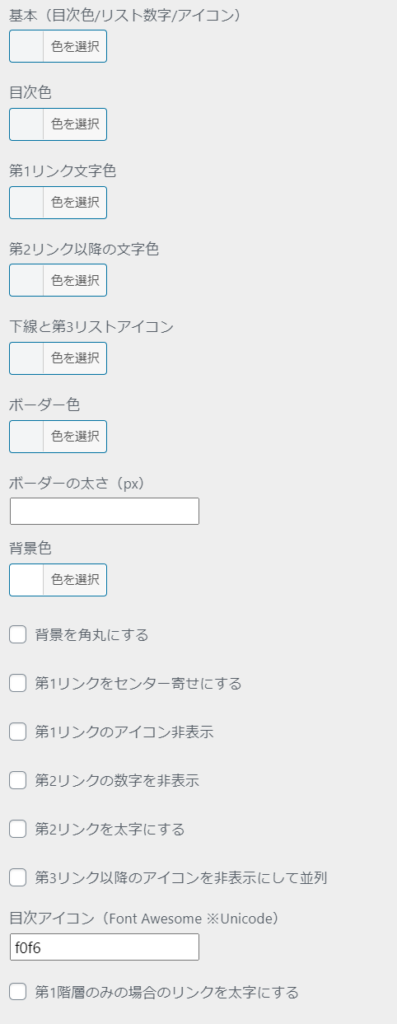Image resolution: width=397 pixels, height=1024 pixels.
Task: Enable 第2リンクを太字にする checkbox
Action: pos(18,829)
